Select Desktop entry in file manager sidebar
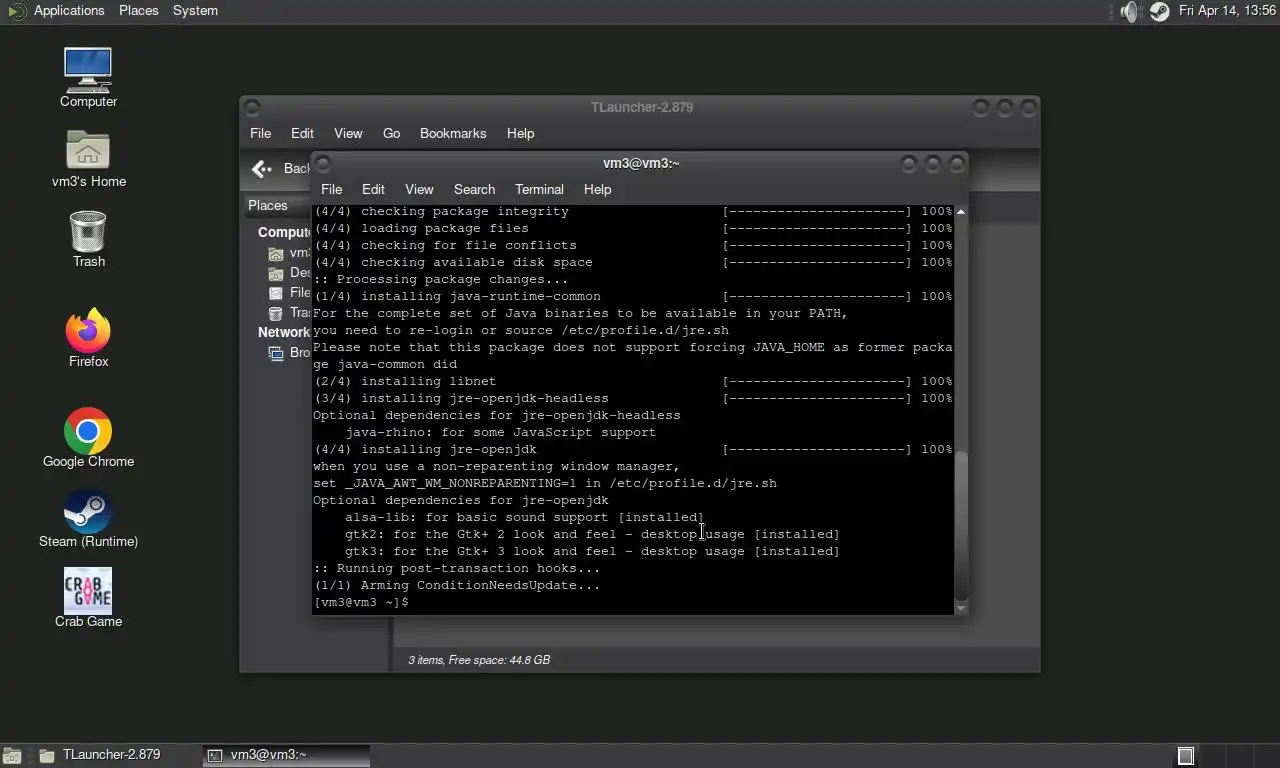The height and width of the screenshot is (768, 1280). pos(289,272)
